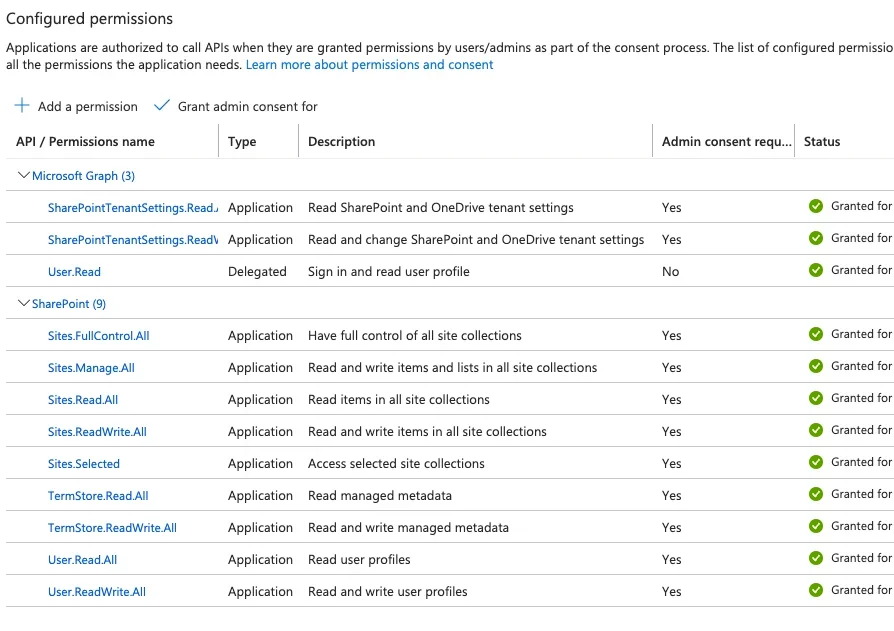This screenshot has width=894, height=631.
Task: Open the User.Read delegated permission
Action: (x=74, y=272)
